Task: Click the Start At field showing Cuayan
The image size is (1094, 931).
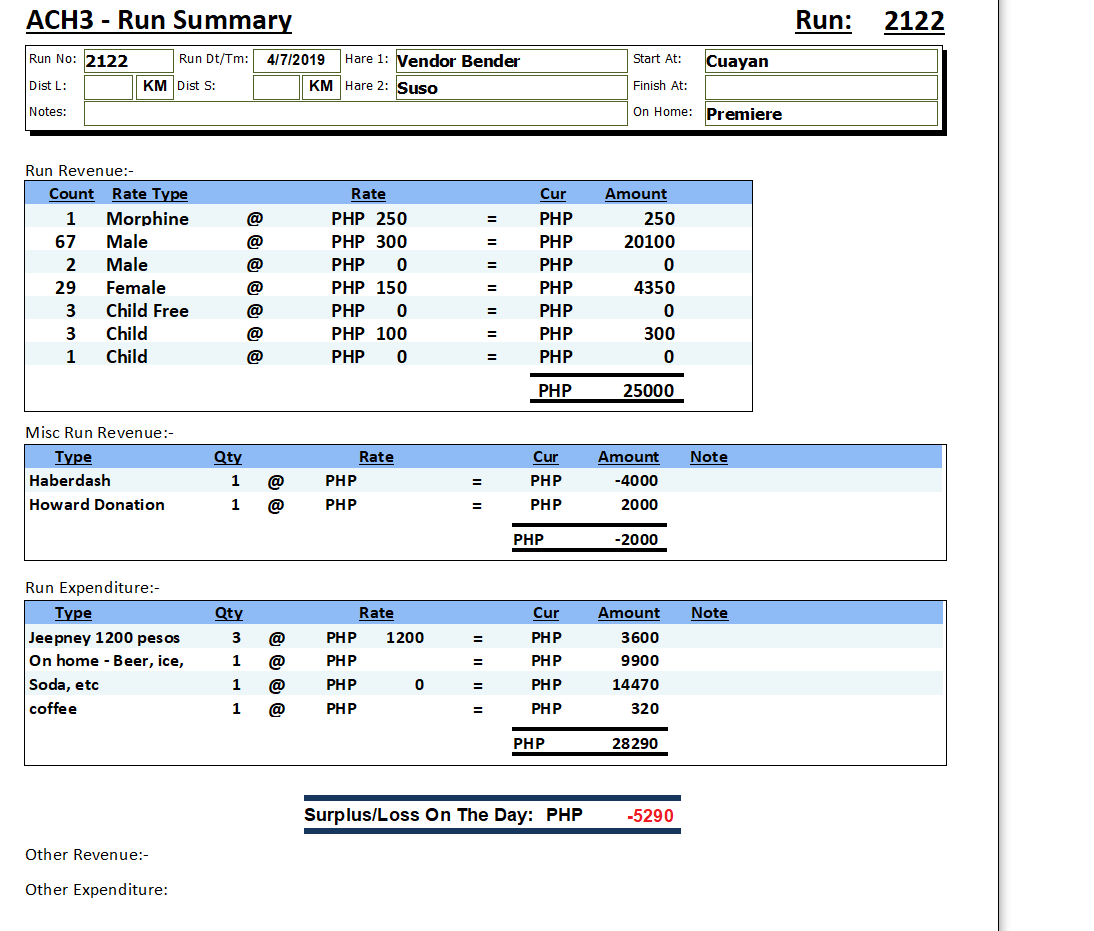Action: click(x=820, y=61)
